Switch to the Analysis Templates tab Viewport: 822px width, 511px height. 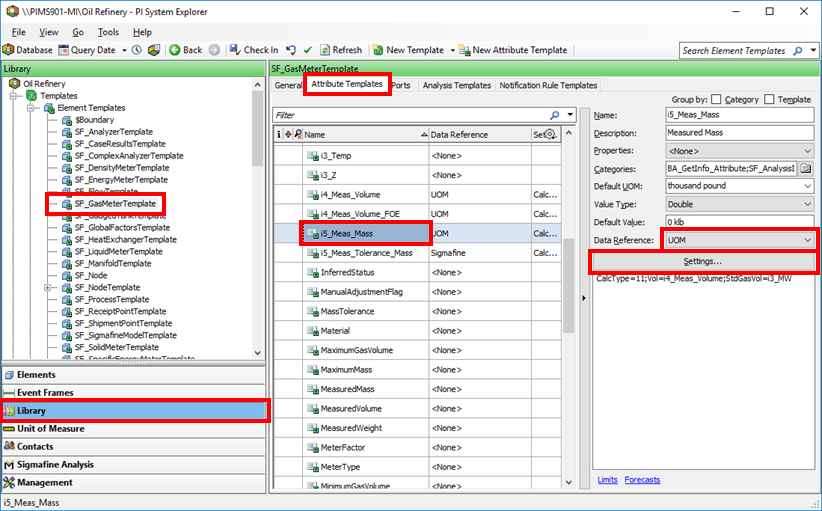(x=457, y=85)
